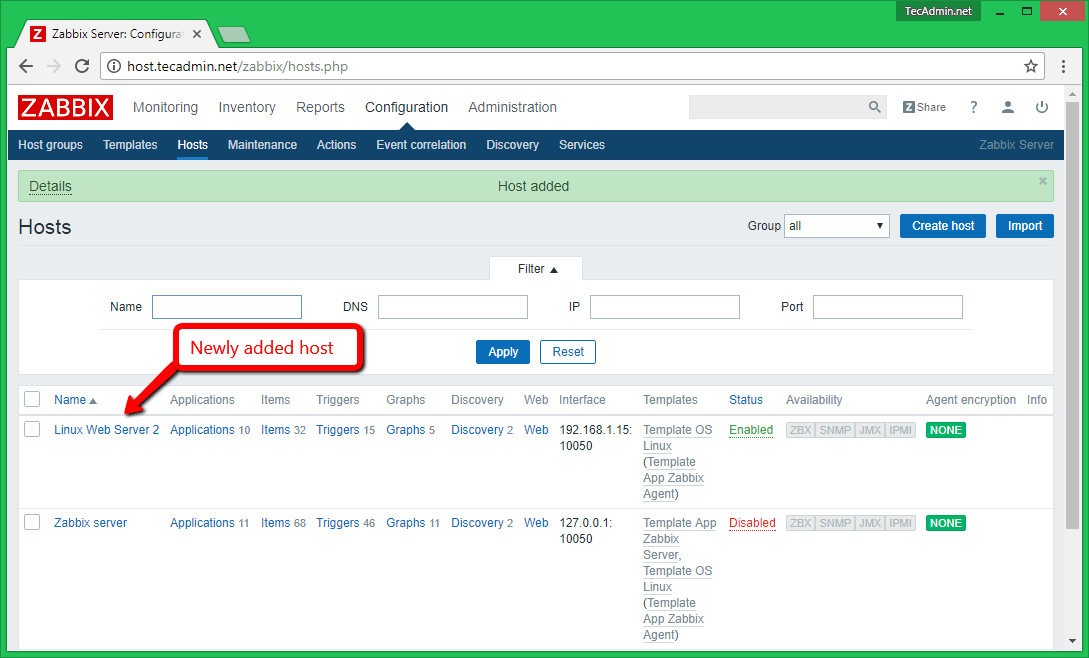The width and height of the screenshot is (1089, 658).
Task: Switch to the Monitoring menu
Action: [165, 107]
